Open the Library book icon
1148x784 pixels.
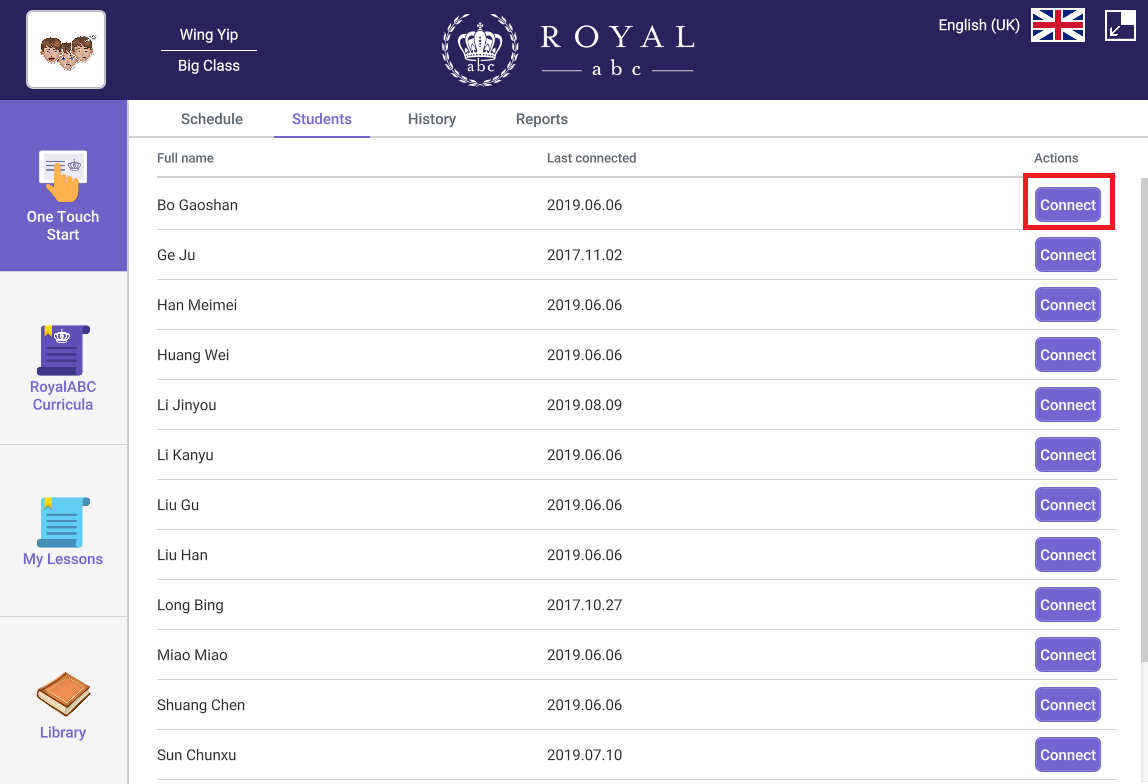coord(63,694)
